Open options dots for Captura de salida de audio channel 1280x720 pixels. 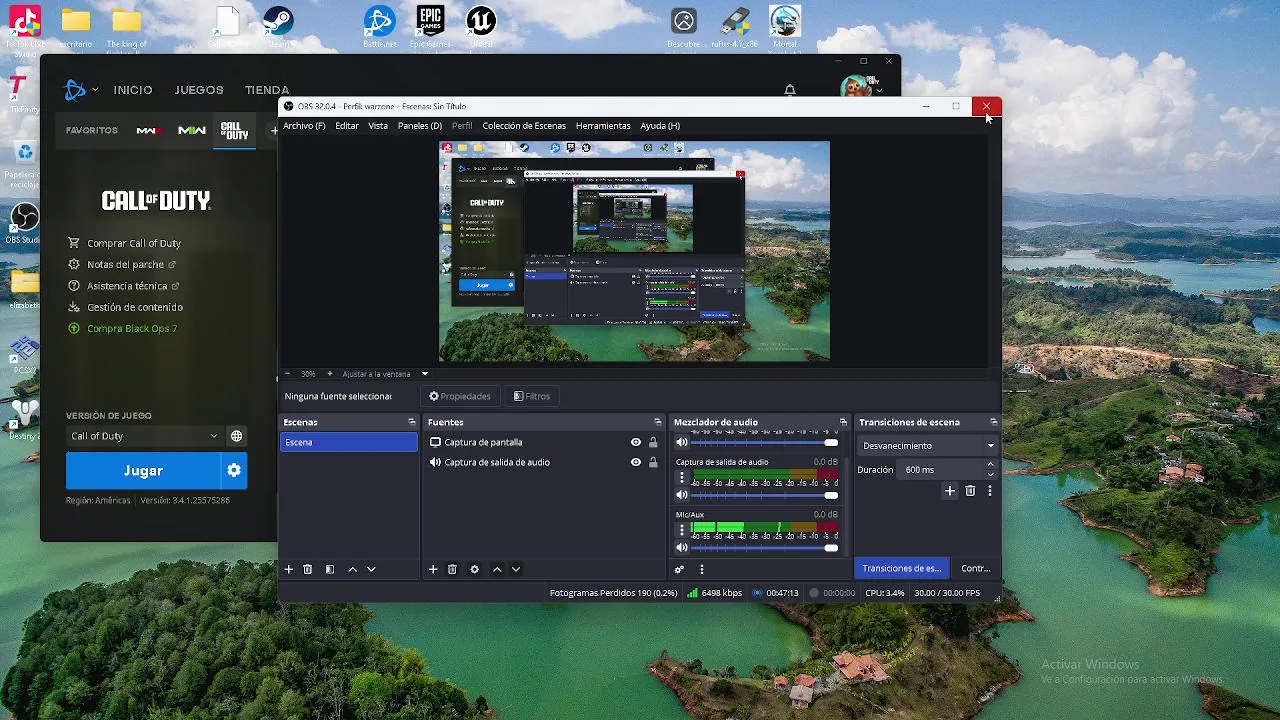coord(682,477)
